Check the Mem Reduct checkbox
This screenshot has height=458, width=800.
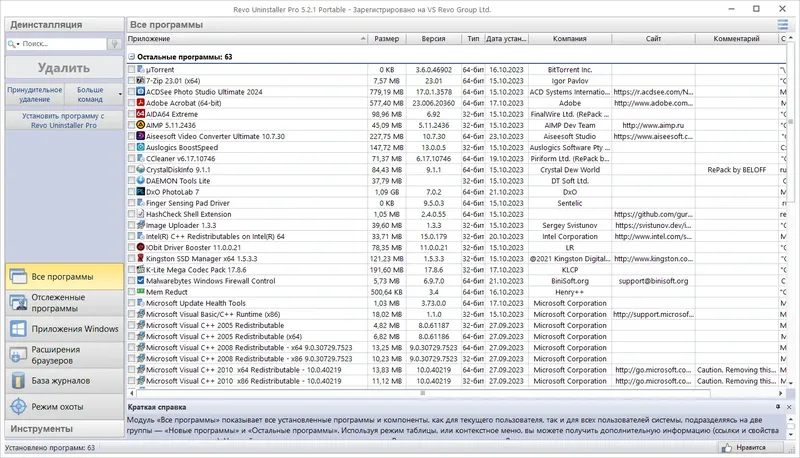click(132, 292)
